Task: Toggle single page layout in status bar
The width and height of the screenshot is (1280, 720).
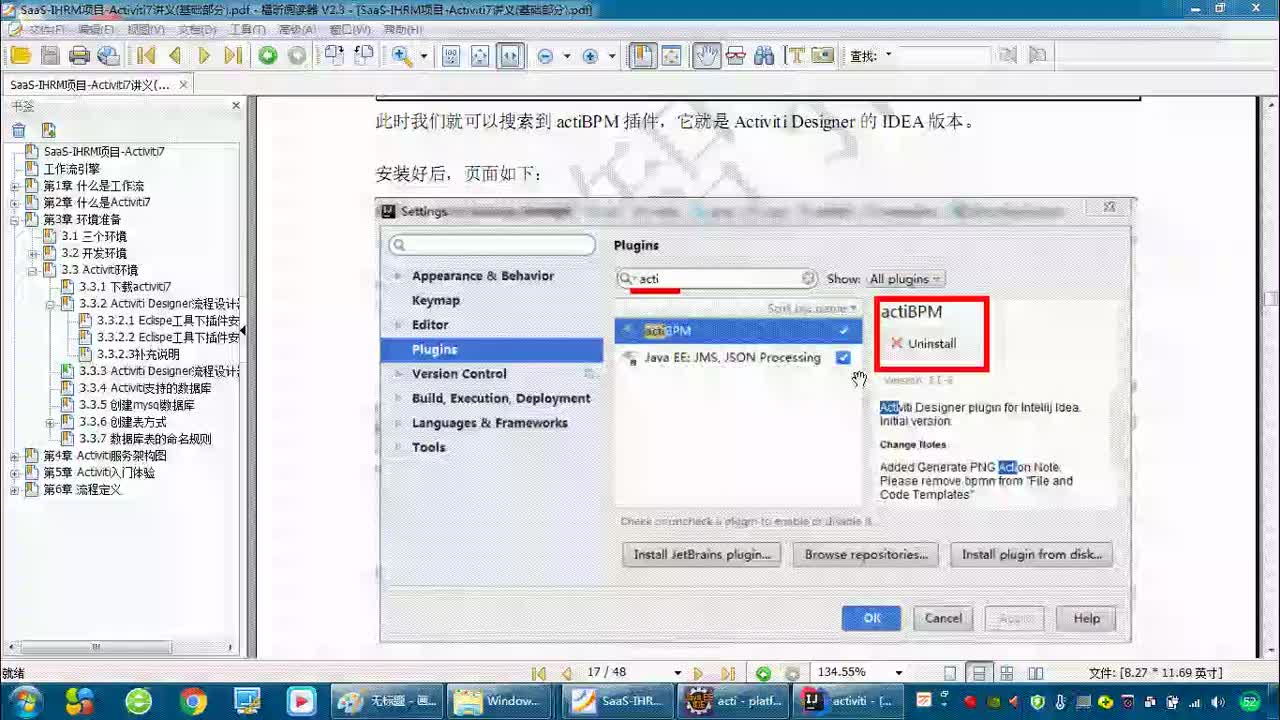Action: (950, 673)
